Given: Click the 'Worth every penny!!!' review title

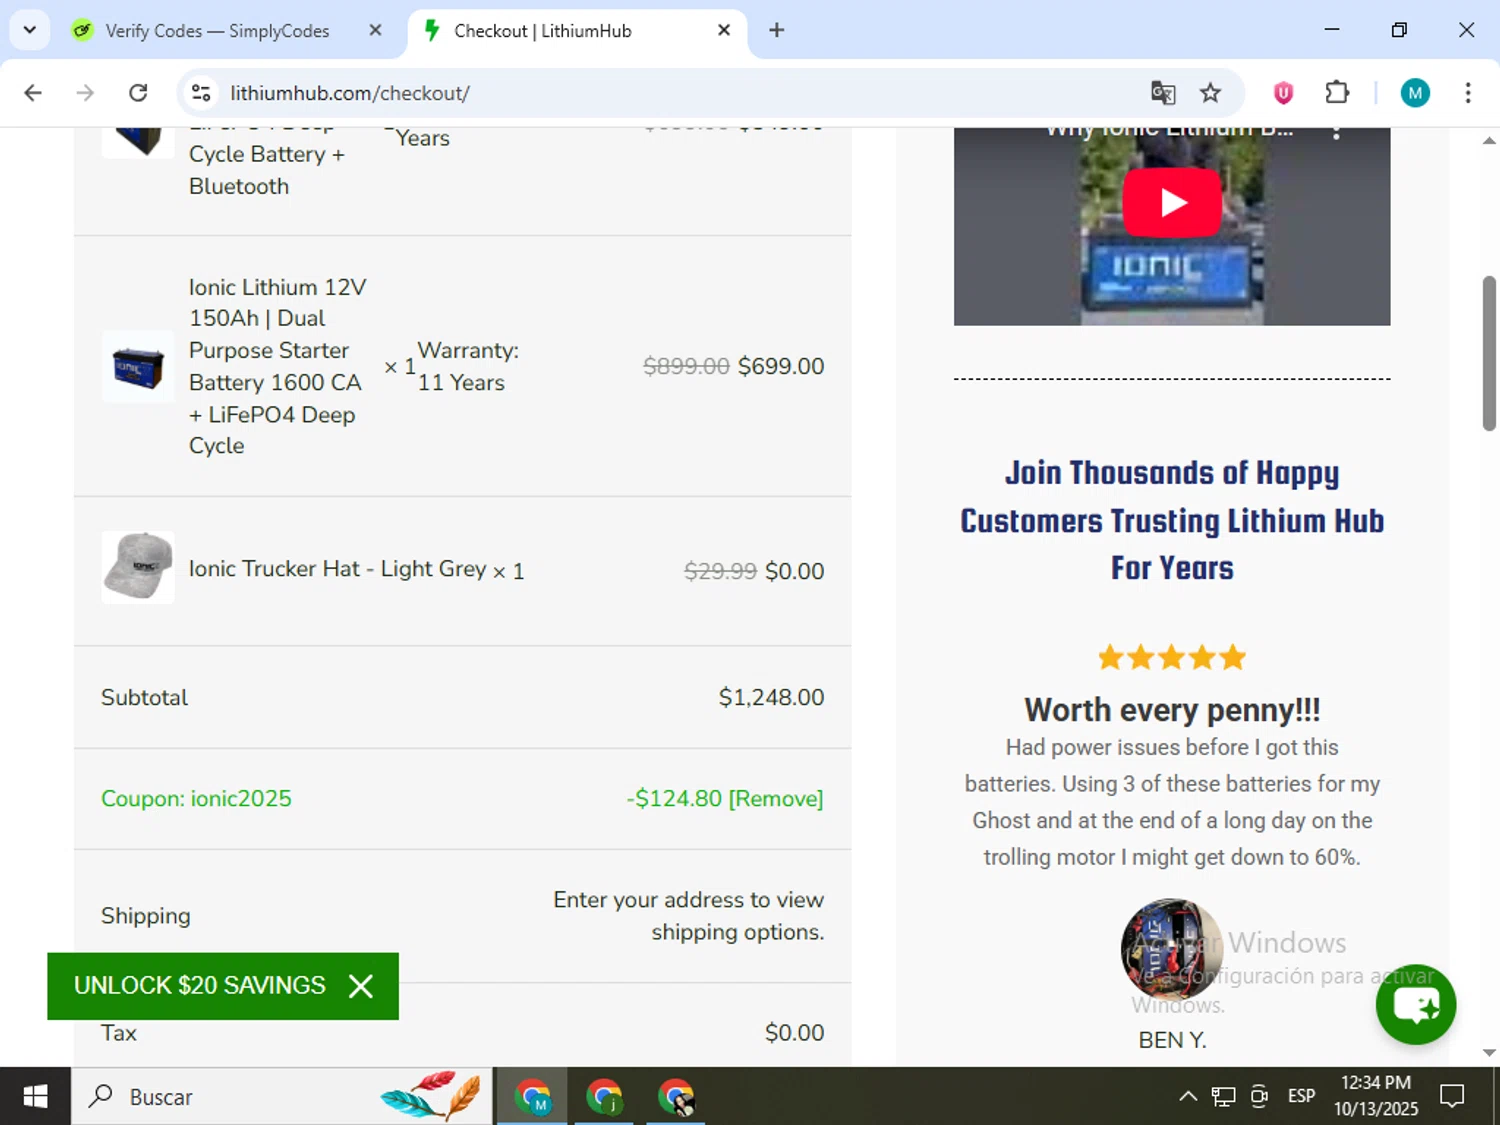Looking at the screenshot, I should point(1172,710).
